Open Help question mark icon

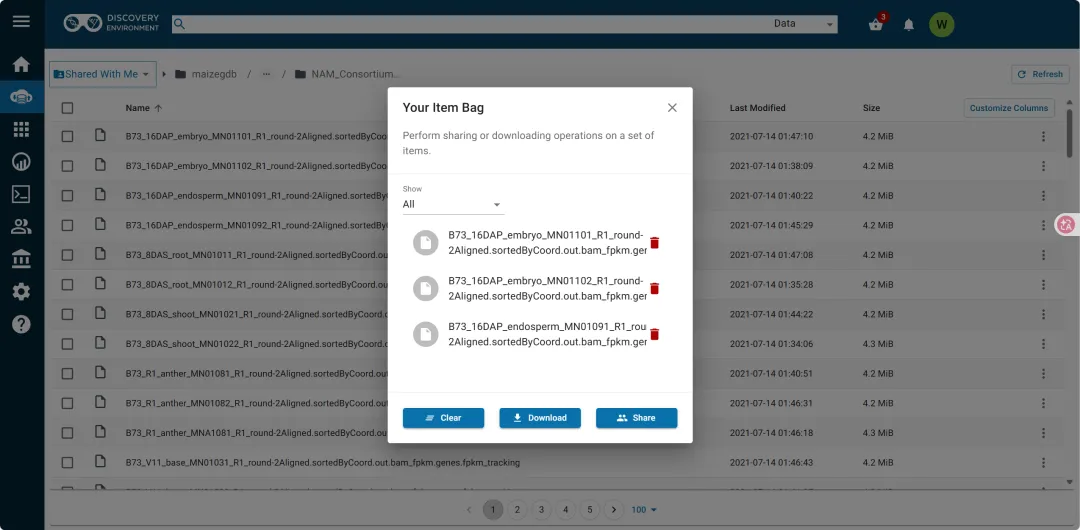pos(21,324)
